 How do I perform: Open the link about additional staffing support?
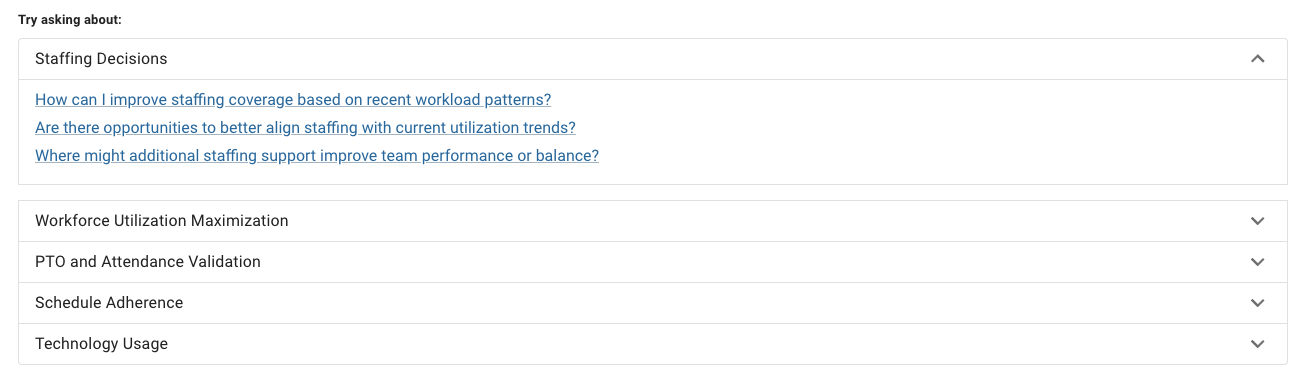coord(317,156)
